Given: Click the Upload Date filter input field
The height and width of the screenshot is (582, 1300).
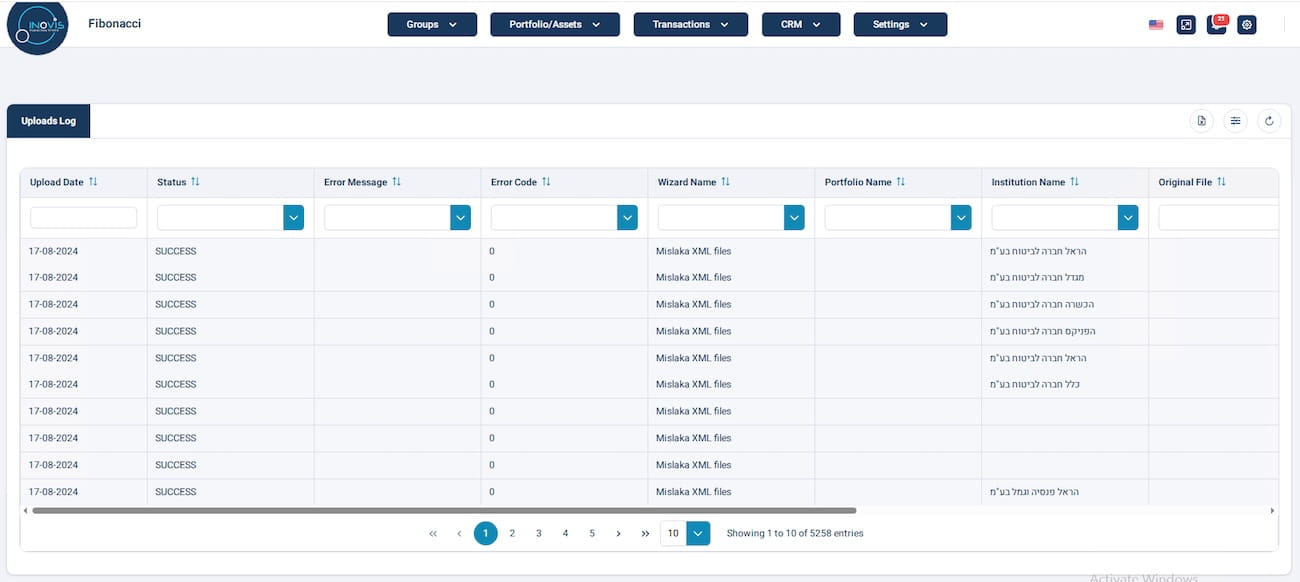Looking at the screenshot, I should tap(83, 218).
